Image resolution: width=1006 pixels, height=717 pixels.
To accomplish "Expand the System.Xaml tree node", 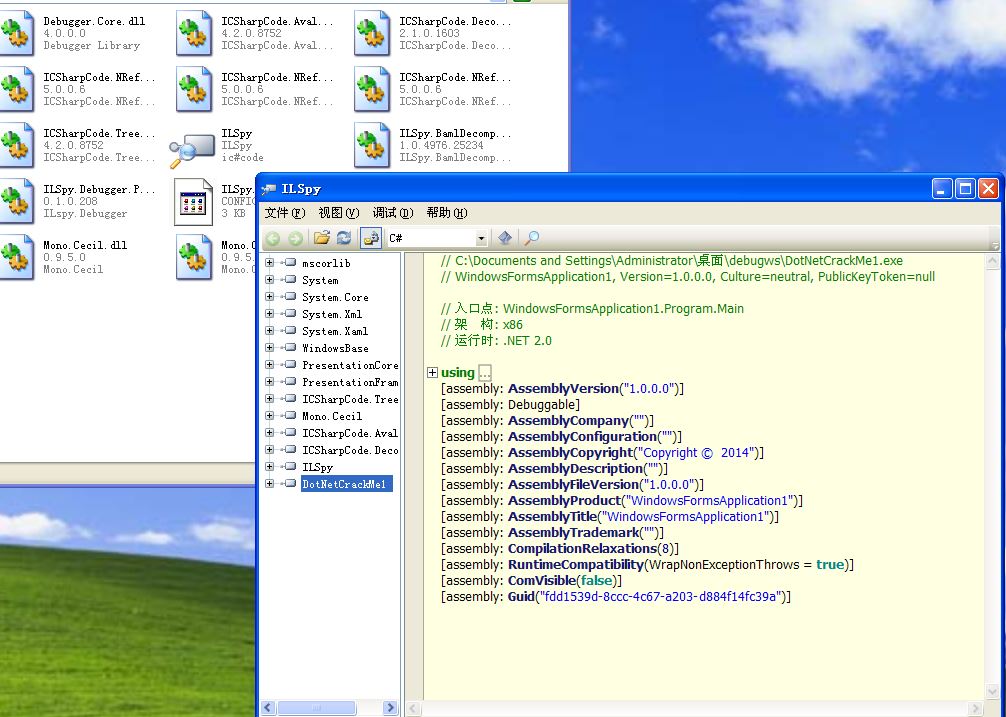I will (x=269, y=330).
